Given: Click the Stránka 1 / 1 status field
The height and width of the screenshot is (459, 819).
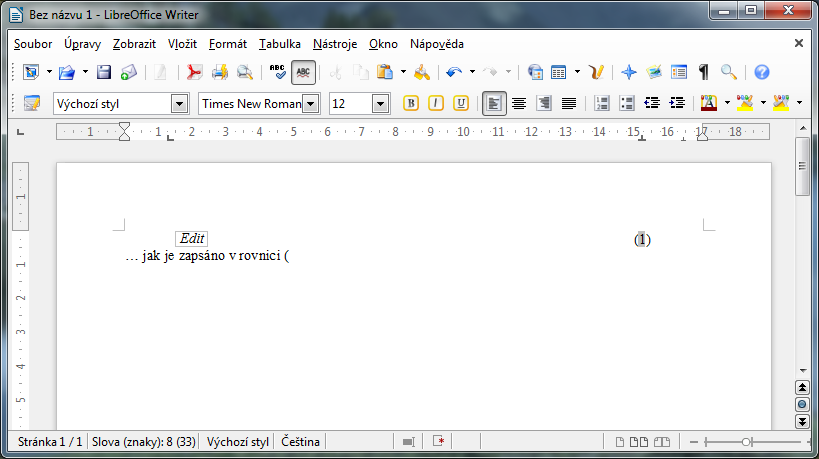Looking at the screenshot, I should coord(50,442).
